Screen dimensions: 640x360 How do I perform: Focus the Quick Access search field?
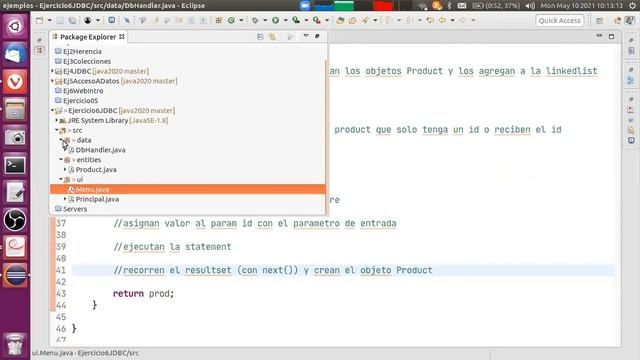click(x=559, y=20)
